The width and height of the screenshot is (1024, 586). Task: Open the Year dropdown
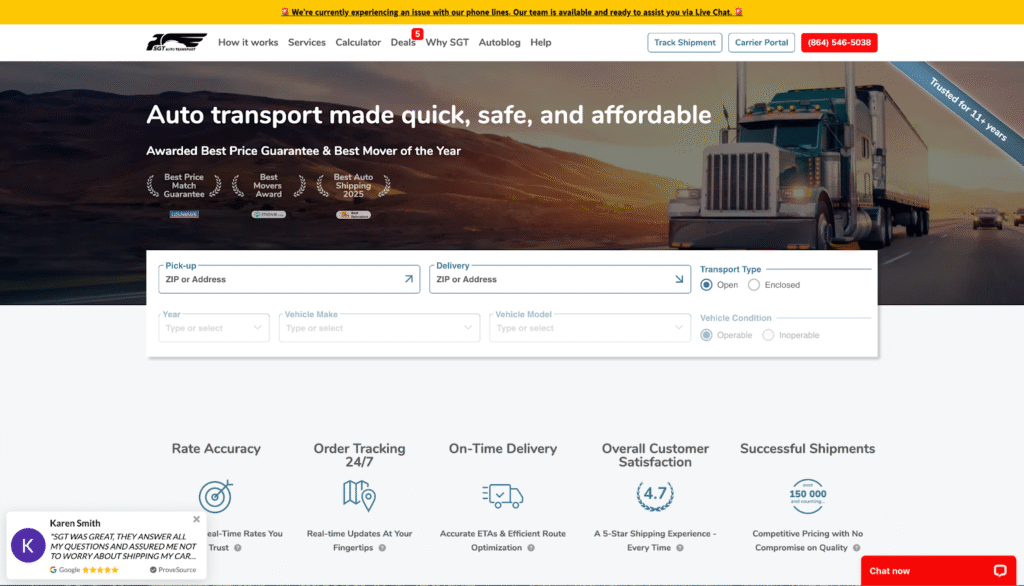[x=214, y=328]
